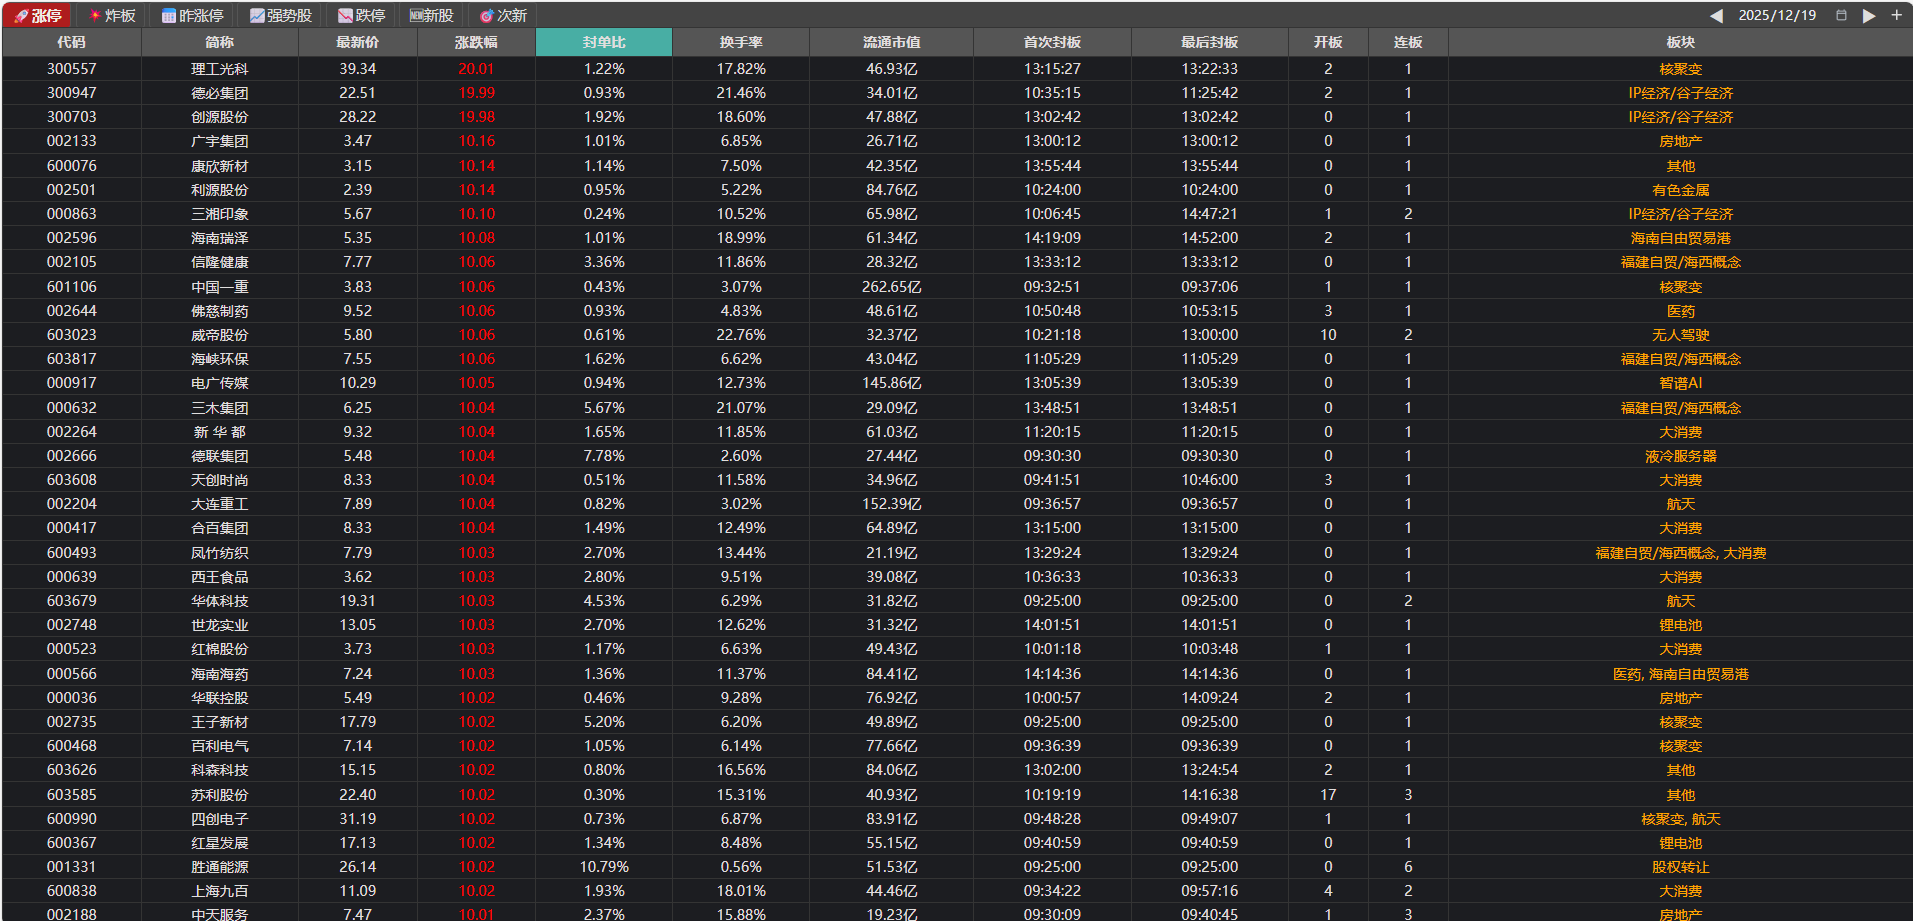Select the 胜通能源 stock row
The width and height of the screenshot is (1913, 921).
[220, 867]
